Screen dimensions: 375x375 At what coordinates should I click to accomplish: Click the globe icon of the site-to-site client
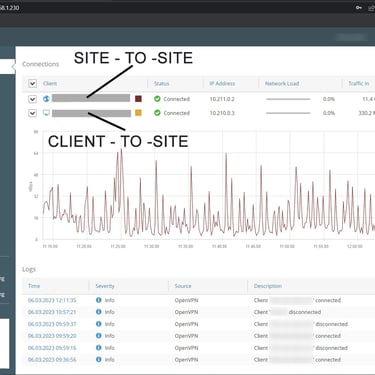(x=46, y=99)
